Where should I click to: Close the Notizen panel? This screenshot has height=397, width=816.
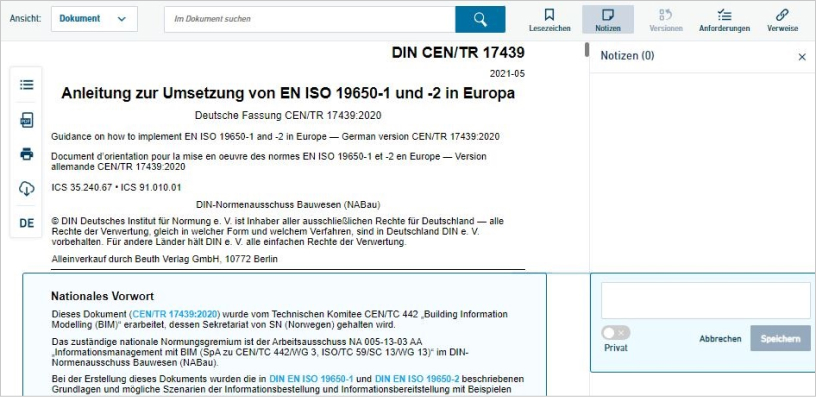point(802,57)
